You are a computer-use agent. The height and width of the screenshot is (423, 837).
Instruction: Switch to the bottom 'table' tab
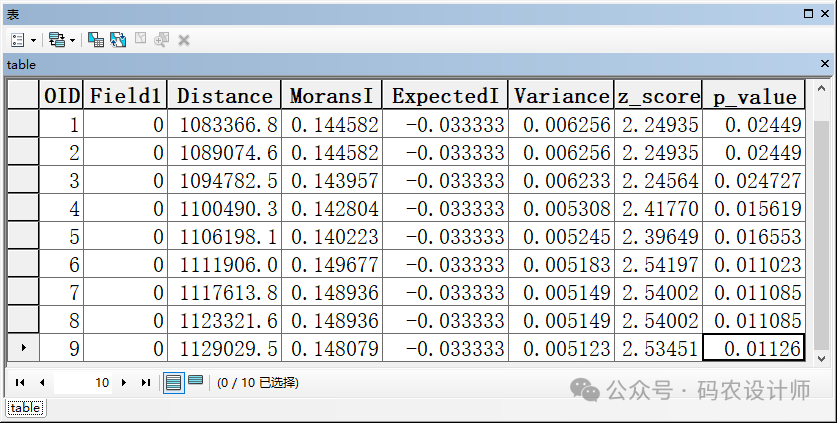pos(25,408)
